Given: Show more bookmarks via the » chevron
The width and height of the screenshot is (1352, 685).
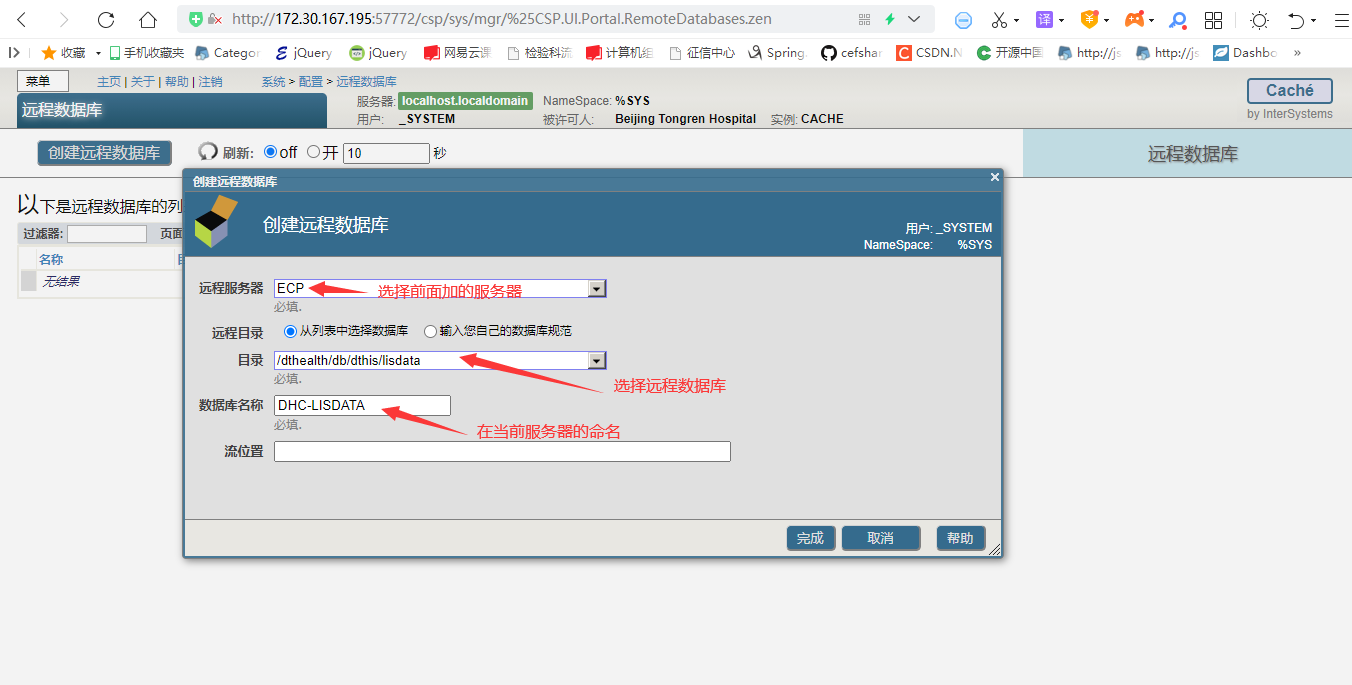Looking at the screenshot, I should tap(1298, 53).
